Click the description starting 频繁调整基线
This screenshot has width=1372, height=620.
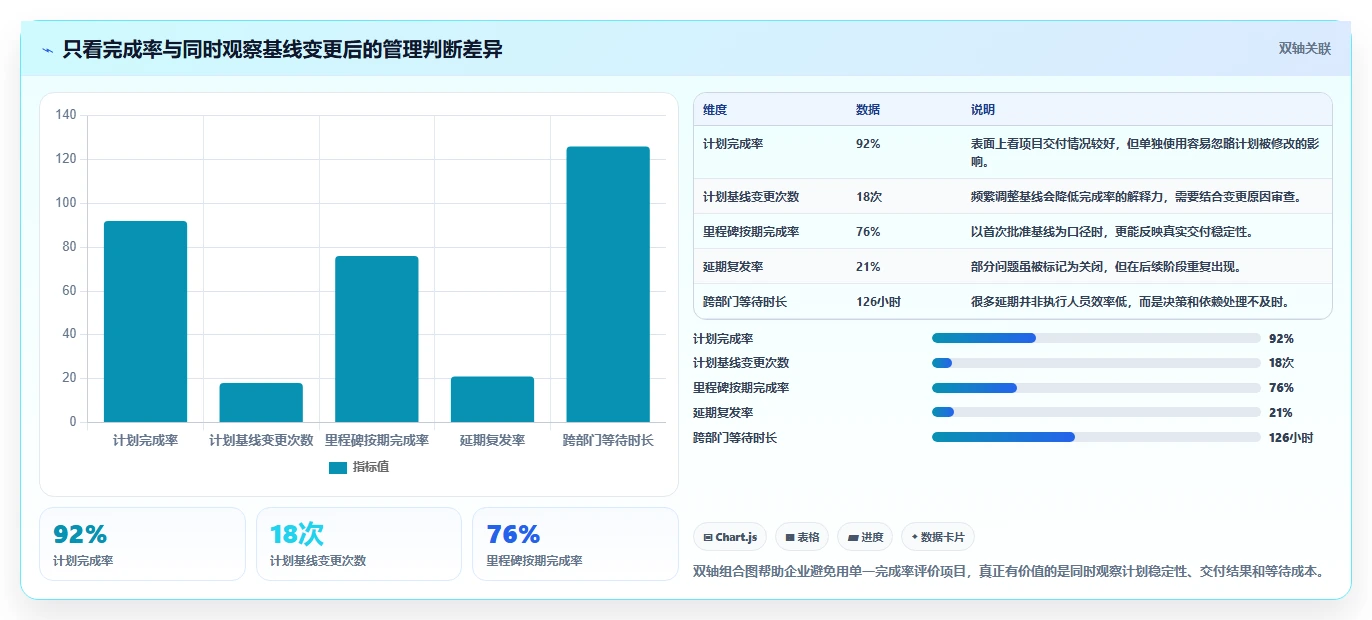click(1136, 197)
